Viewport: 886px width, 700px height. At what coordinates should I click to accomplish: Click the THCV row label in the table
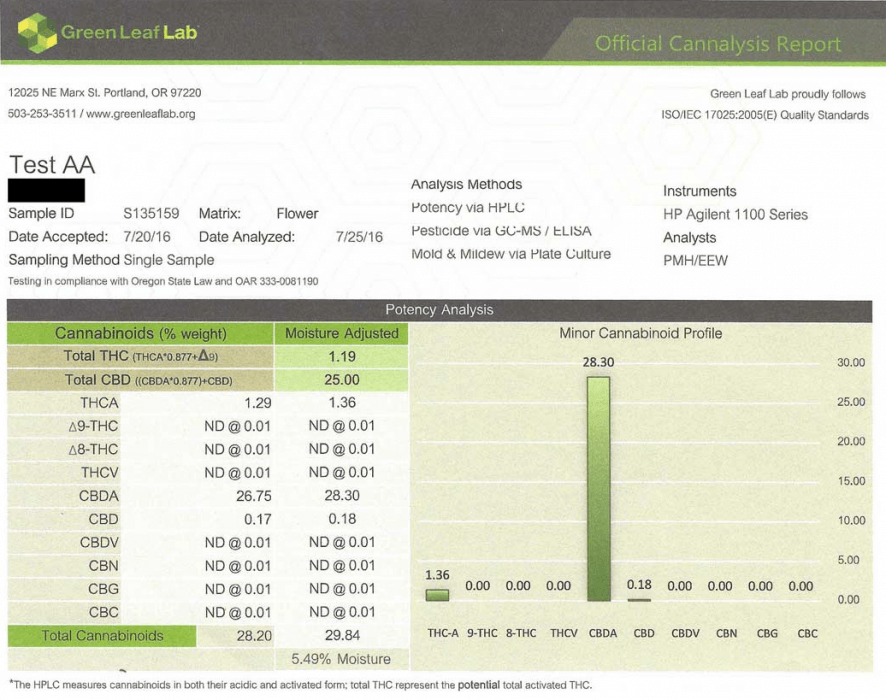click(99, 473)
